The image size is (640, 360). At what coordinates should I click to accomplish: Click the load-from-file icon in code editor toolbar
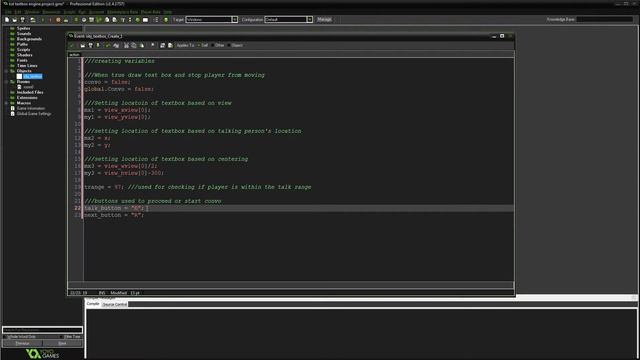click(82, 45)
